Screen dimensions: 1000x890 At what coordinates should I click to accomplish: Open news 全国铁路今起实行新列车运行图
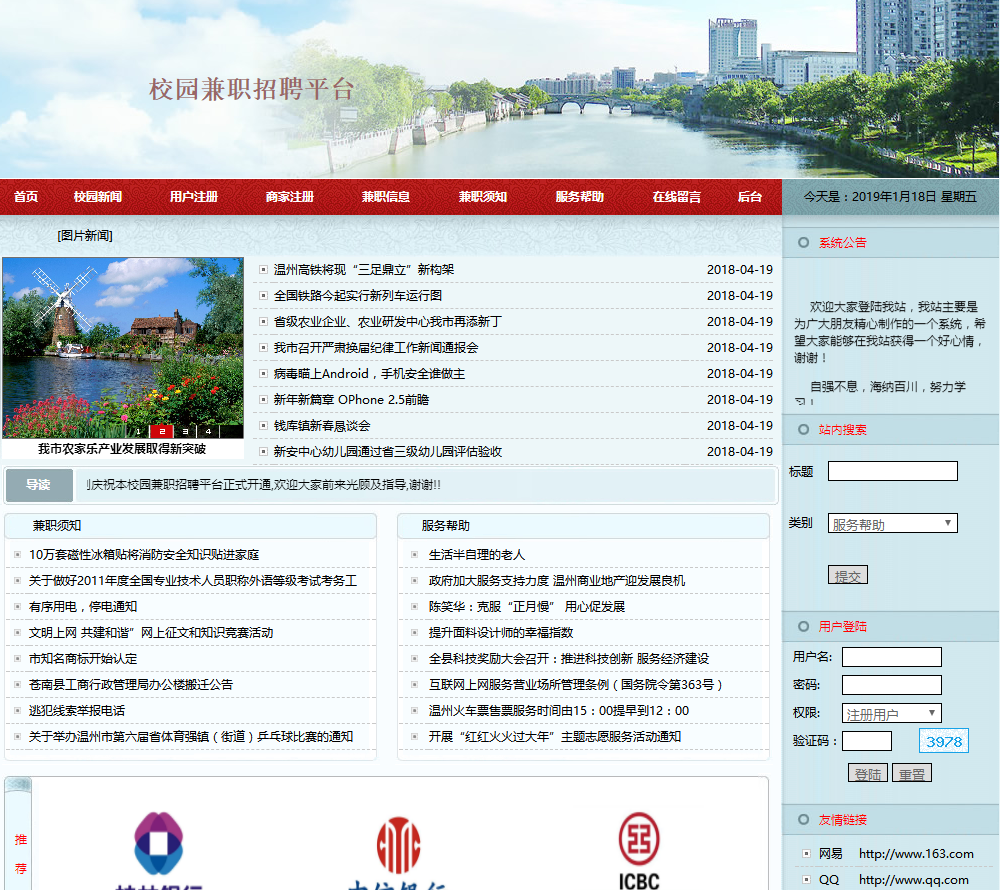[357, 296]
